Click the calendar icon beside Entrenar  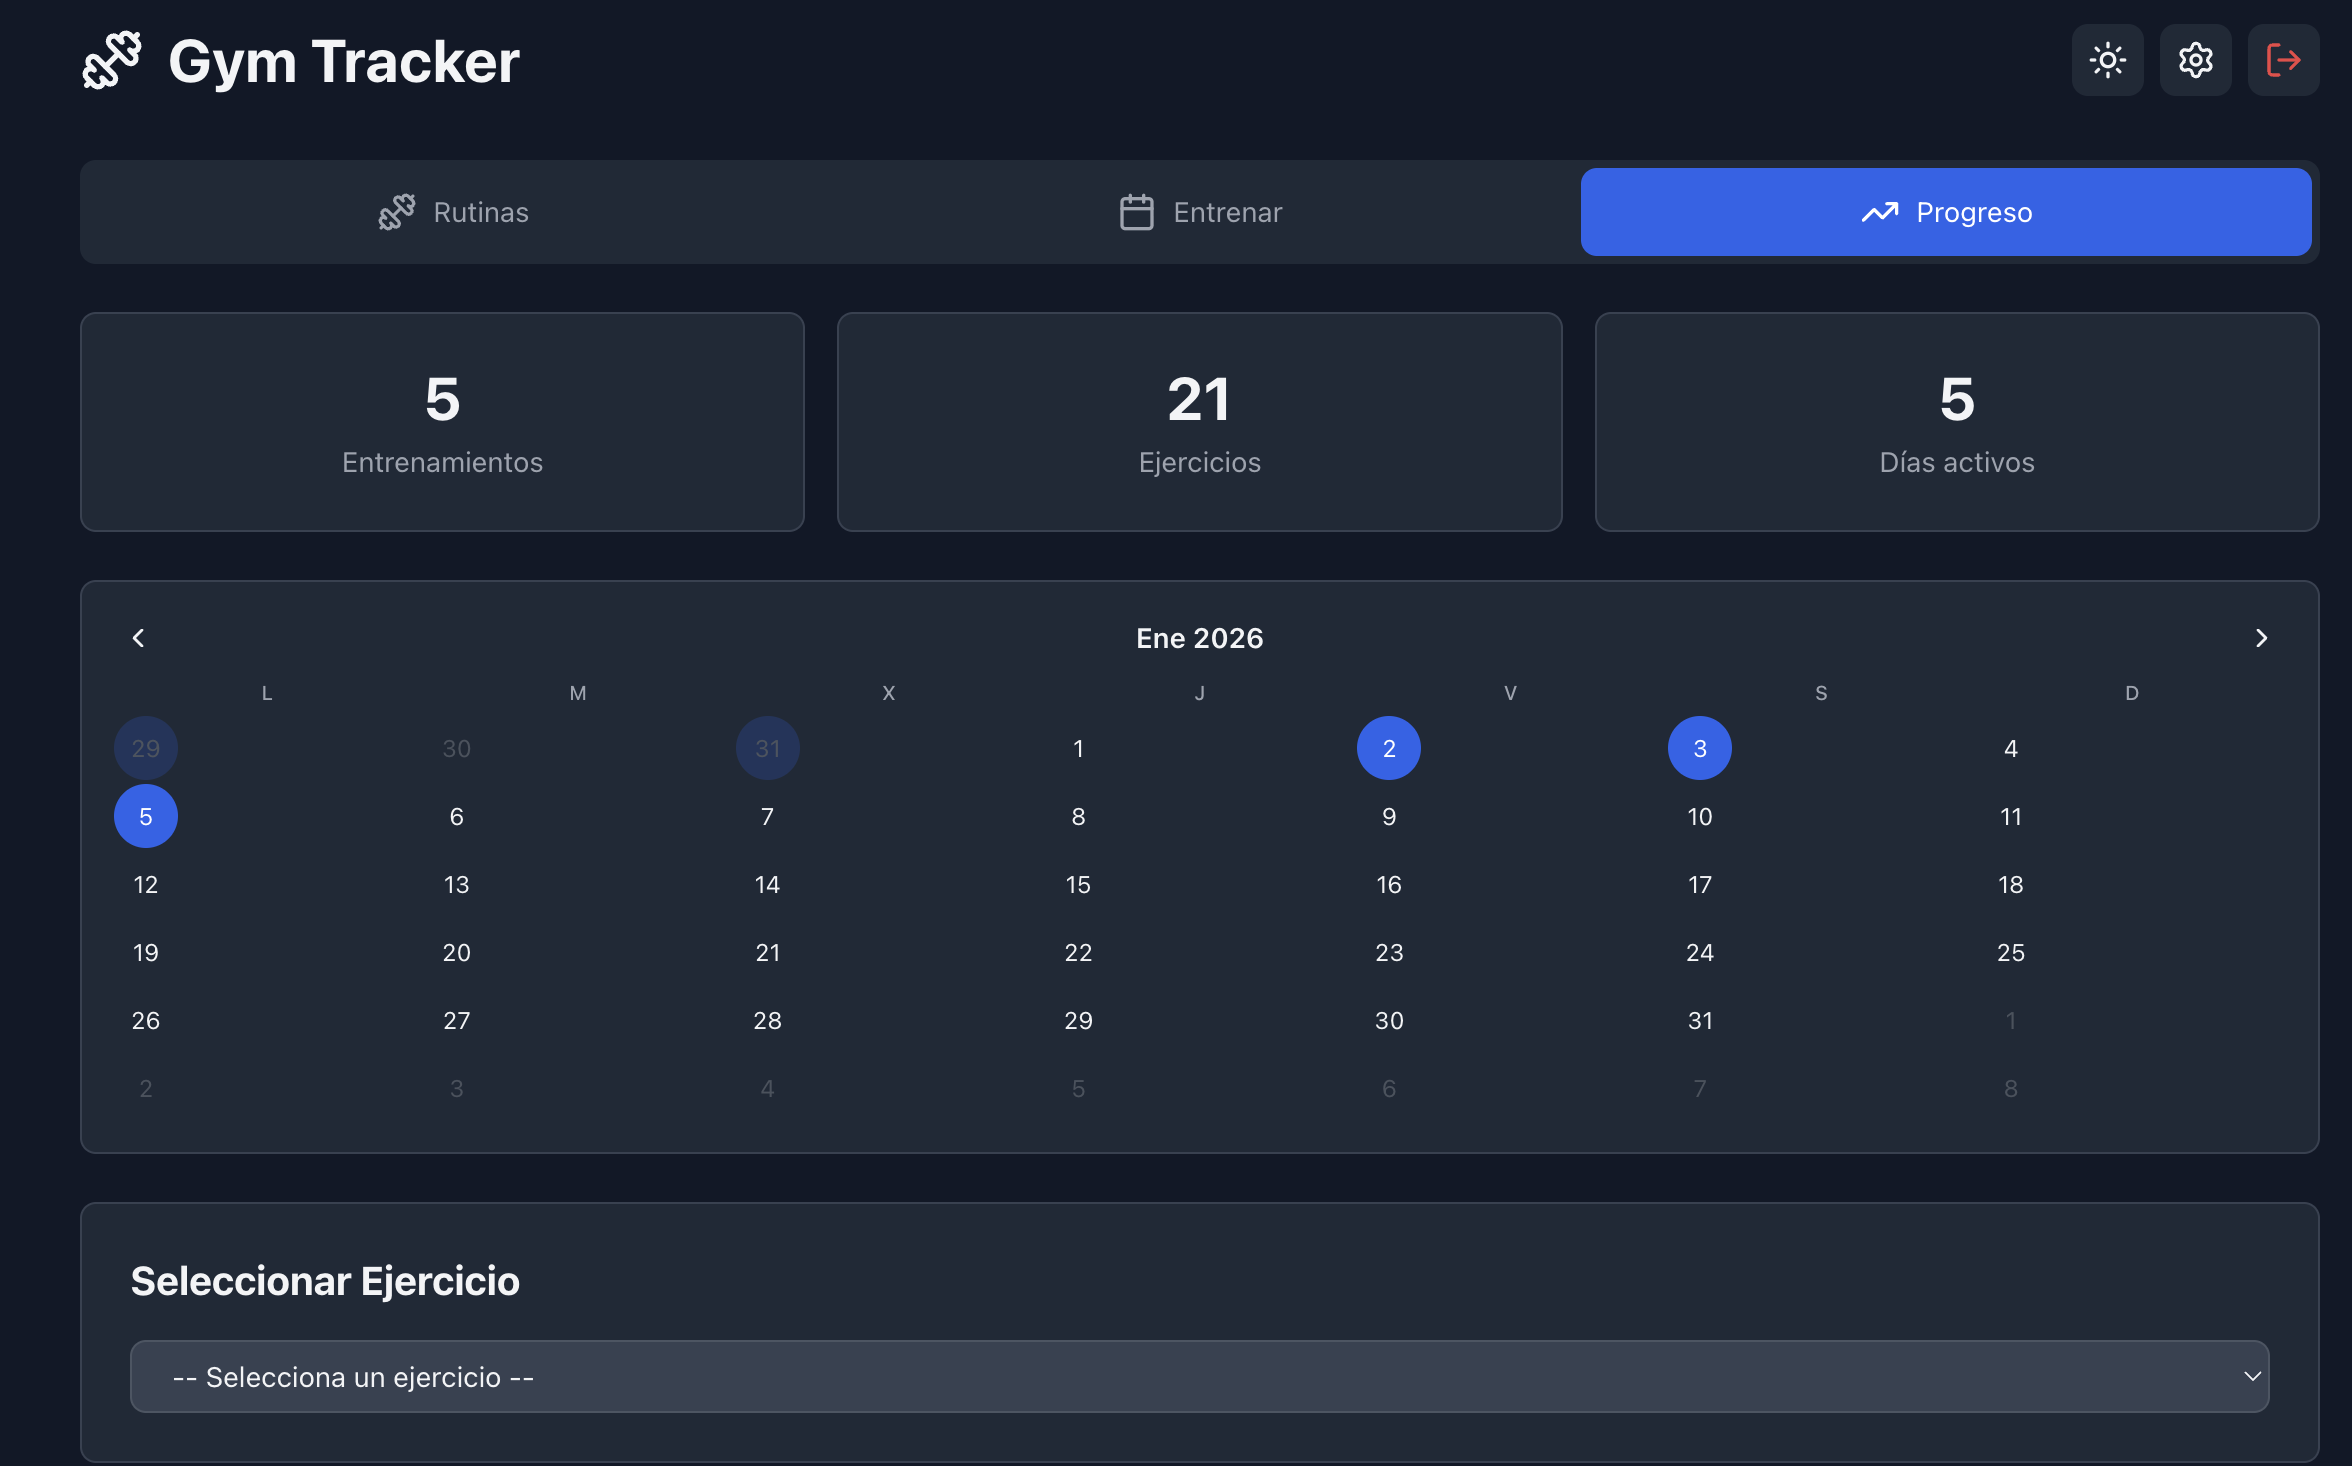(x=1135, y=212)
